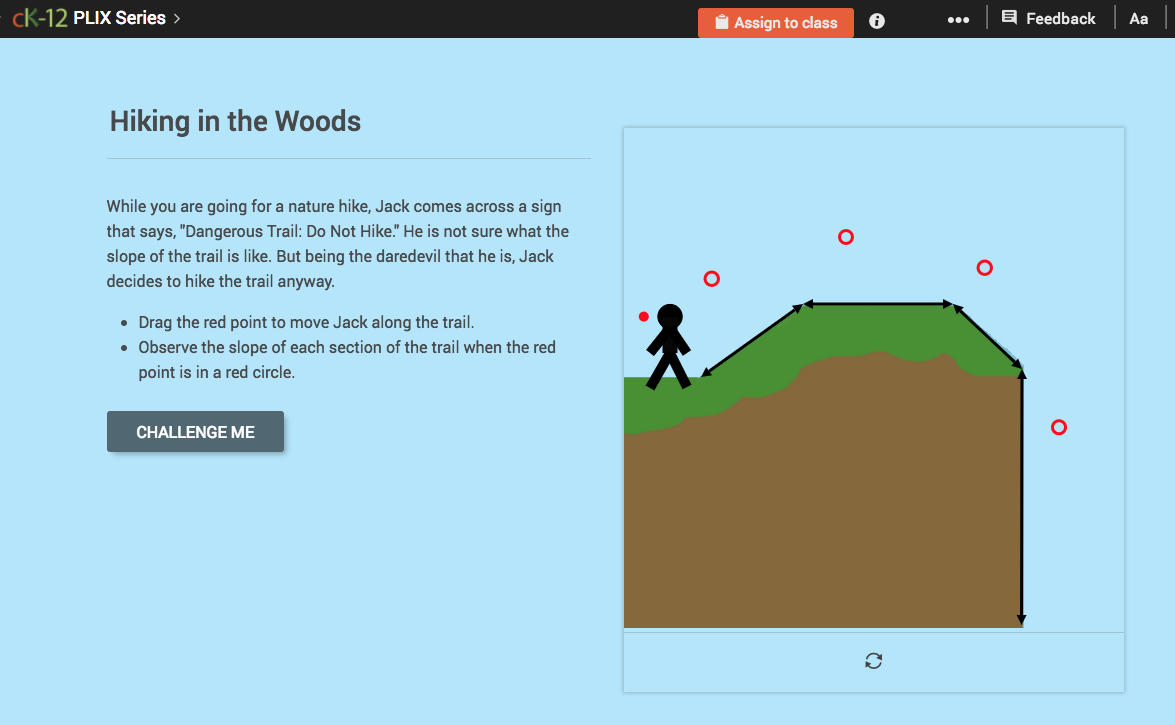Open the Aa text display settings

click(x=1139, y=18)
